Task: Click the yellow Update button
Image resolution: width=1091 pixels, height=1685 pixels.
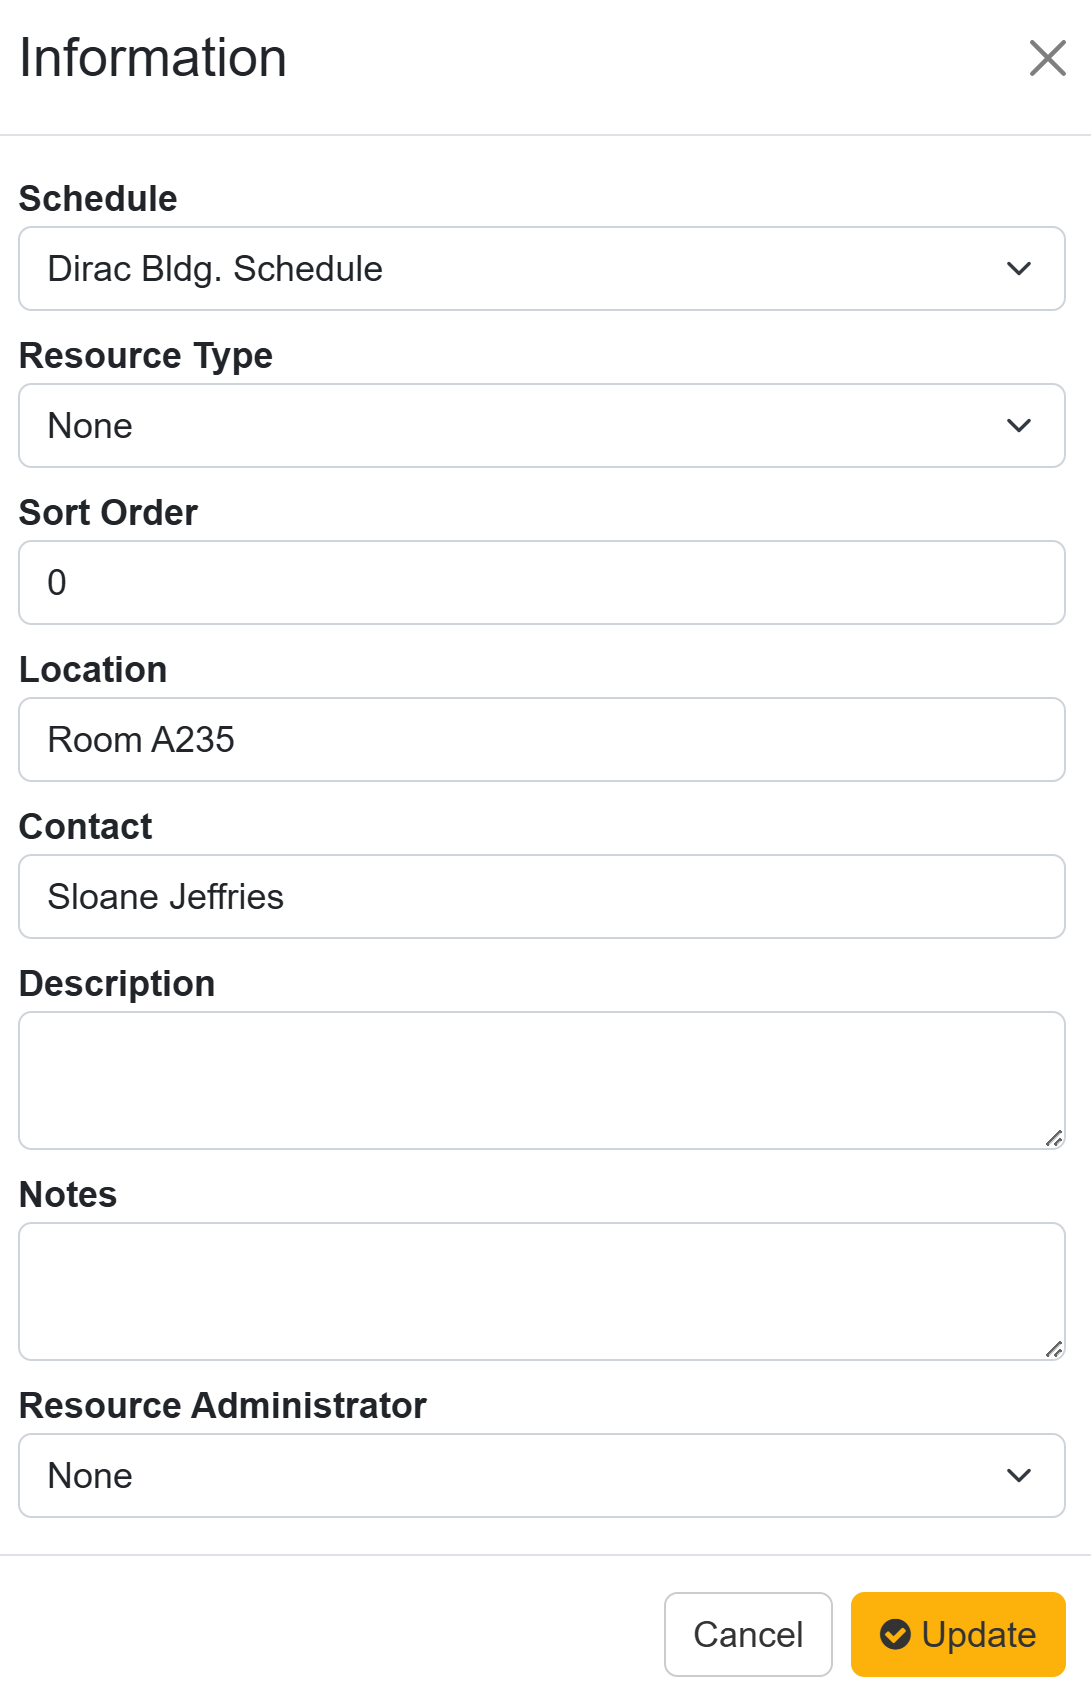Action: [x=957, y=1634]
